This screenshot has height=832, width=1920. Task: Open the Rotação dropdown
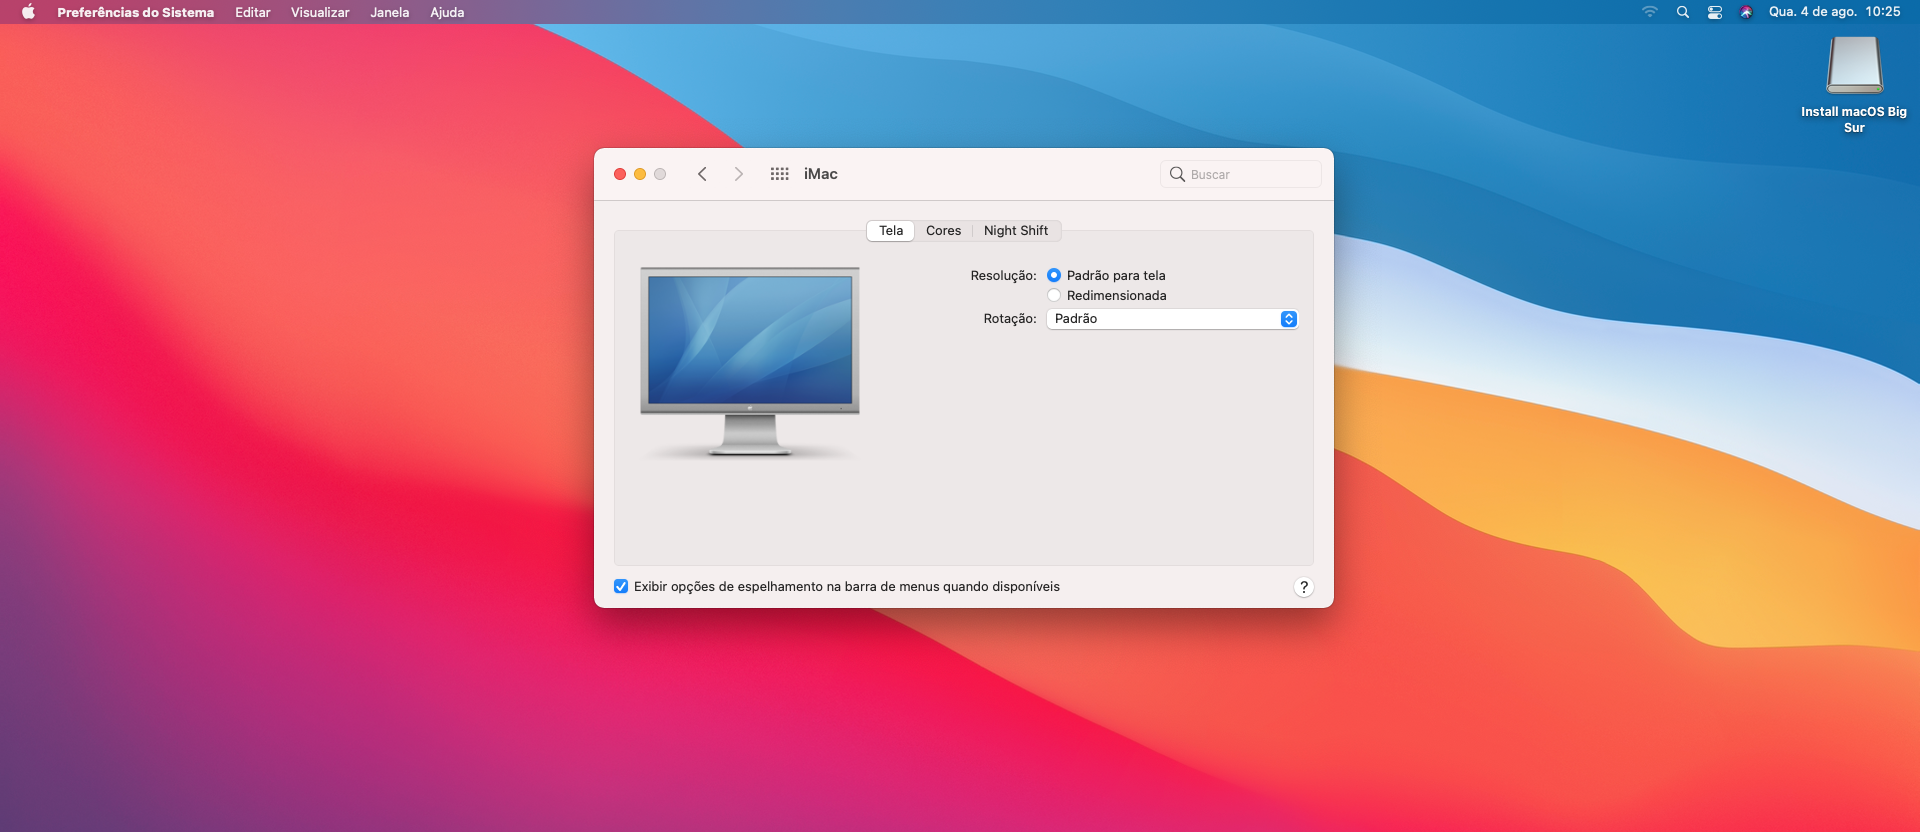tap(1172, 319)
